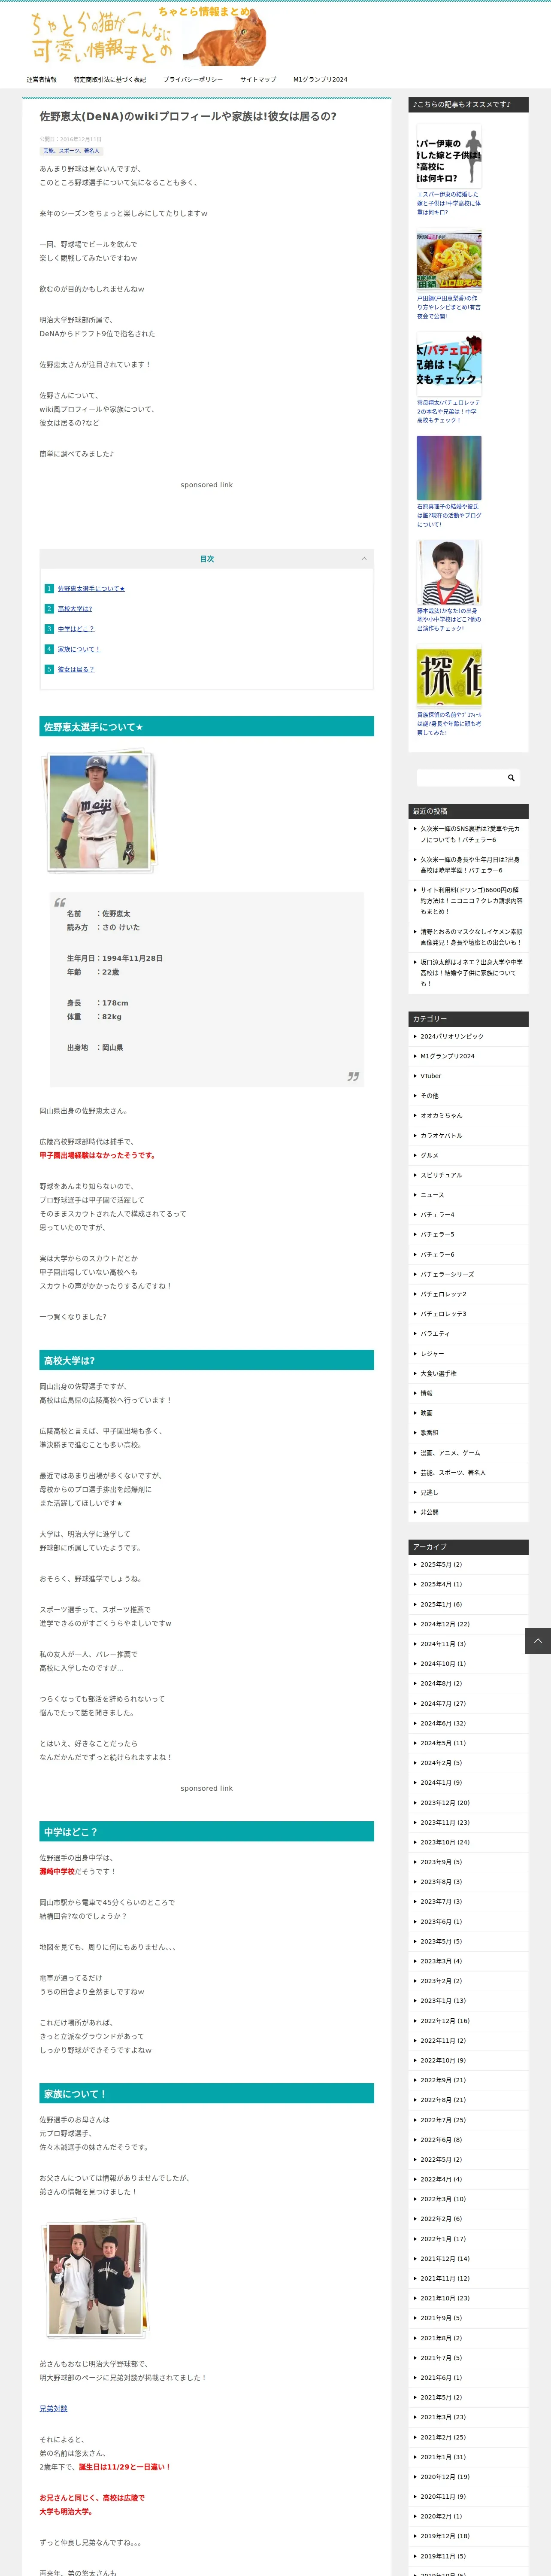551x2576 pixels.
Task: Open archive 2023年10月 (24)
Action: coord(445,1842)
